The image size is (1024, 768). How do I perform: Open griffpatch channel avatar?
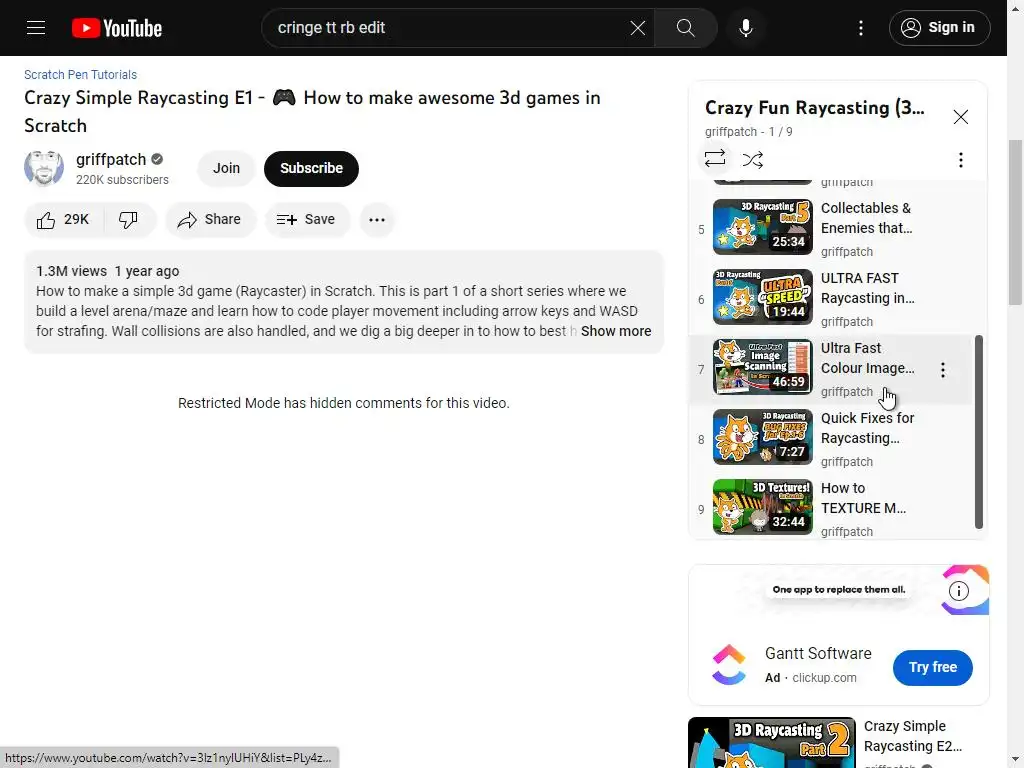[44, 168]
